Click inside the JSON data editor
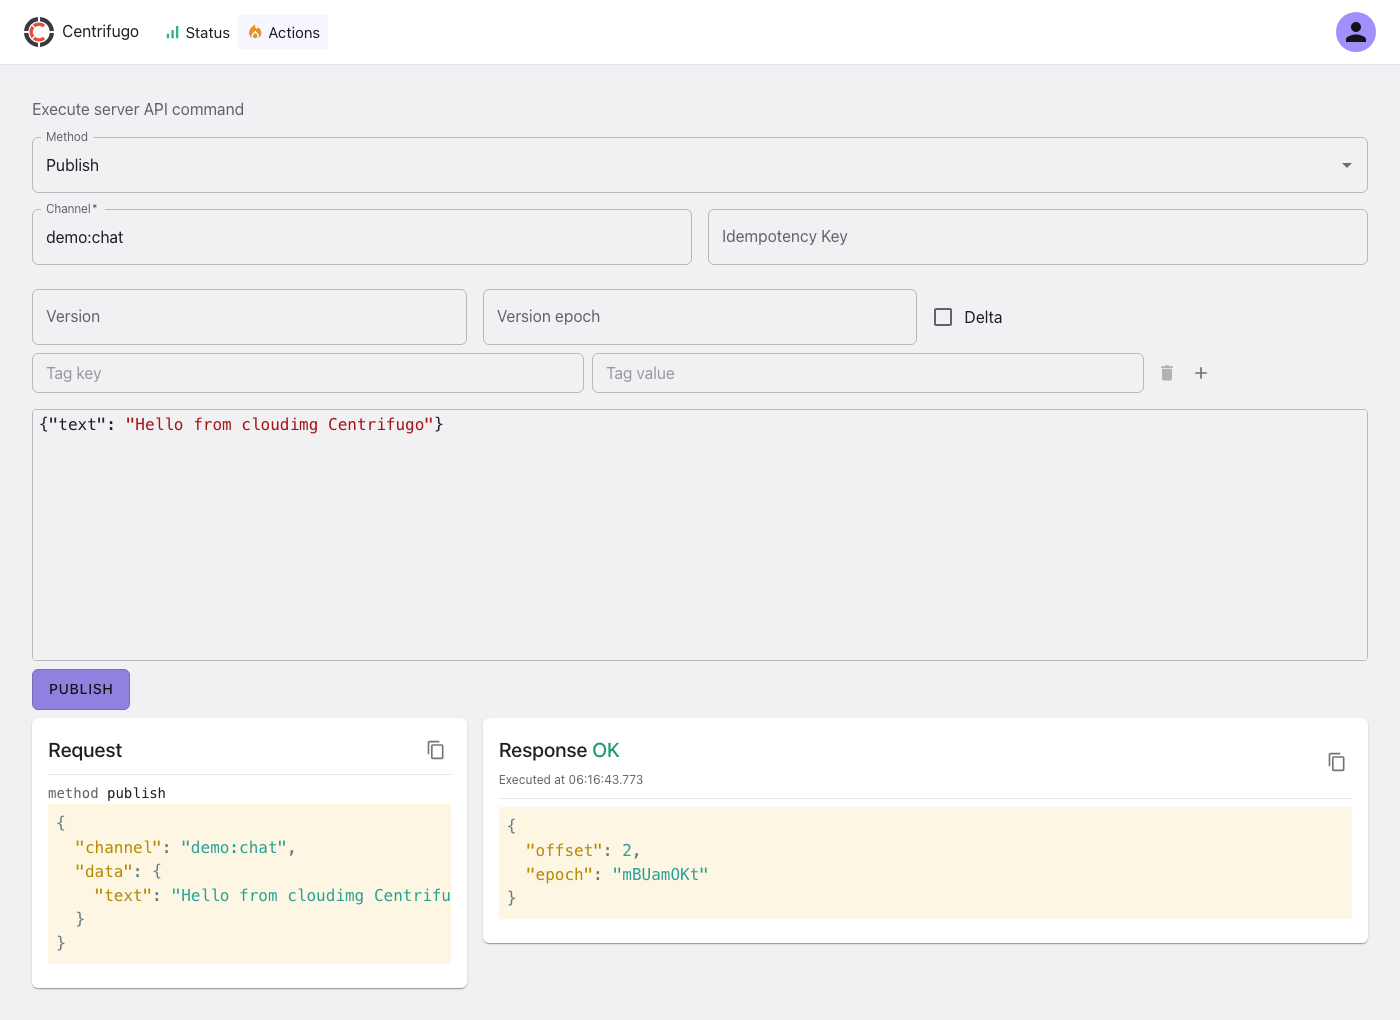This screenshot has width=1400, height=1020. point(700,535)
